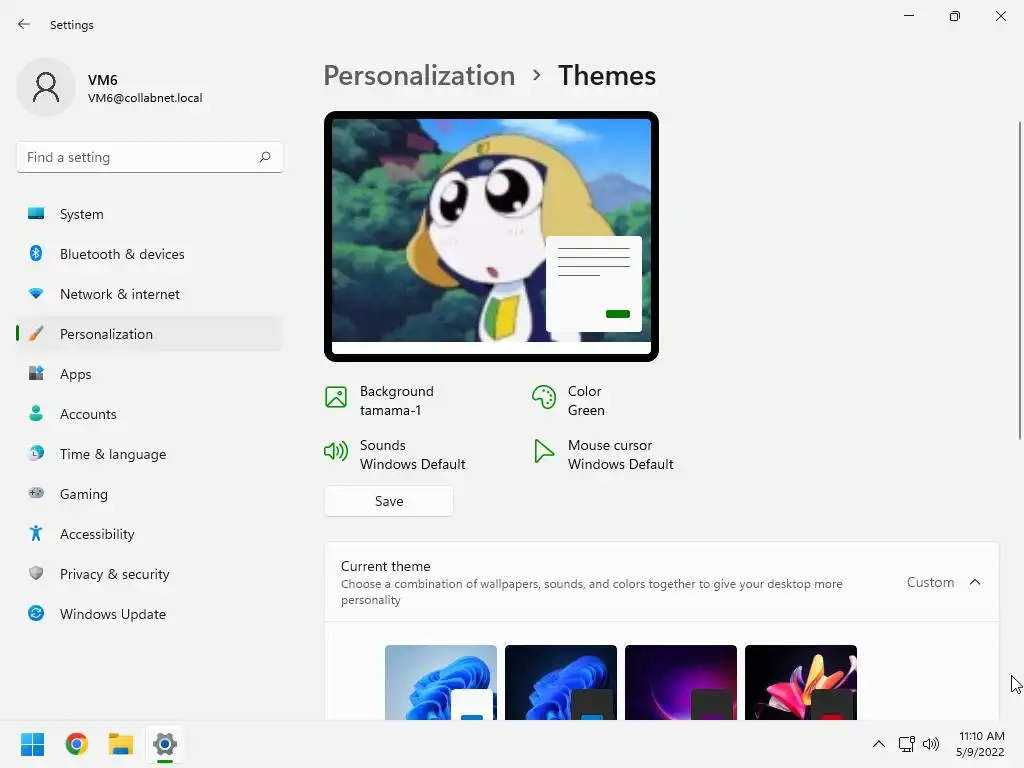This screenshot has width=1024, height=768.
Task: Click Settings gear in taskbar
Action: 165,744
